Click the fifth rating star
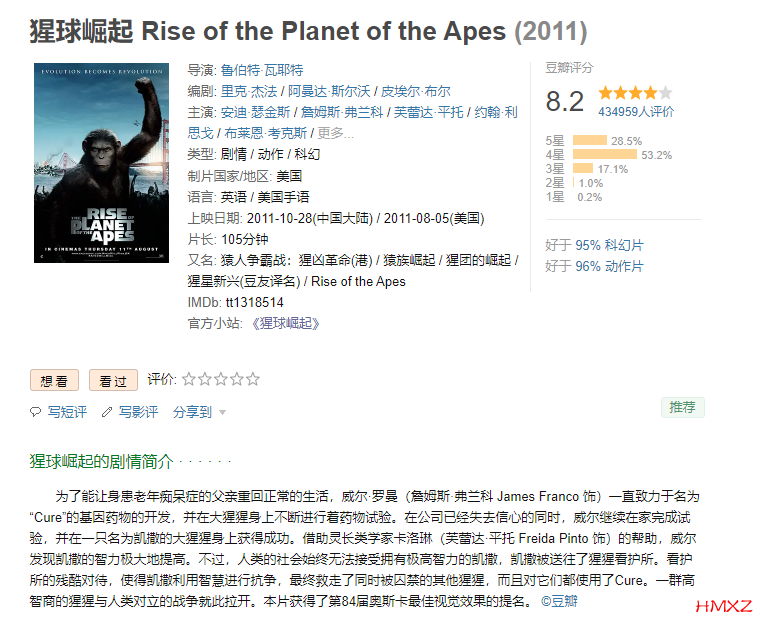Viewport: 763px width, 635px height. pos(253,380)
